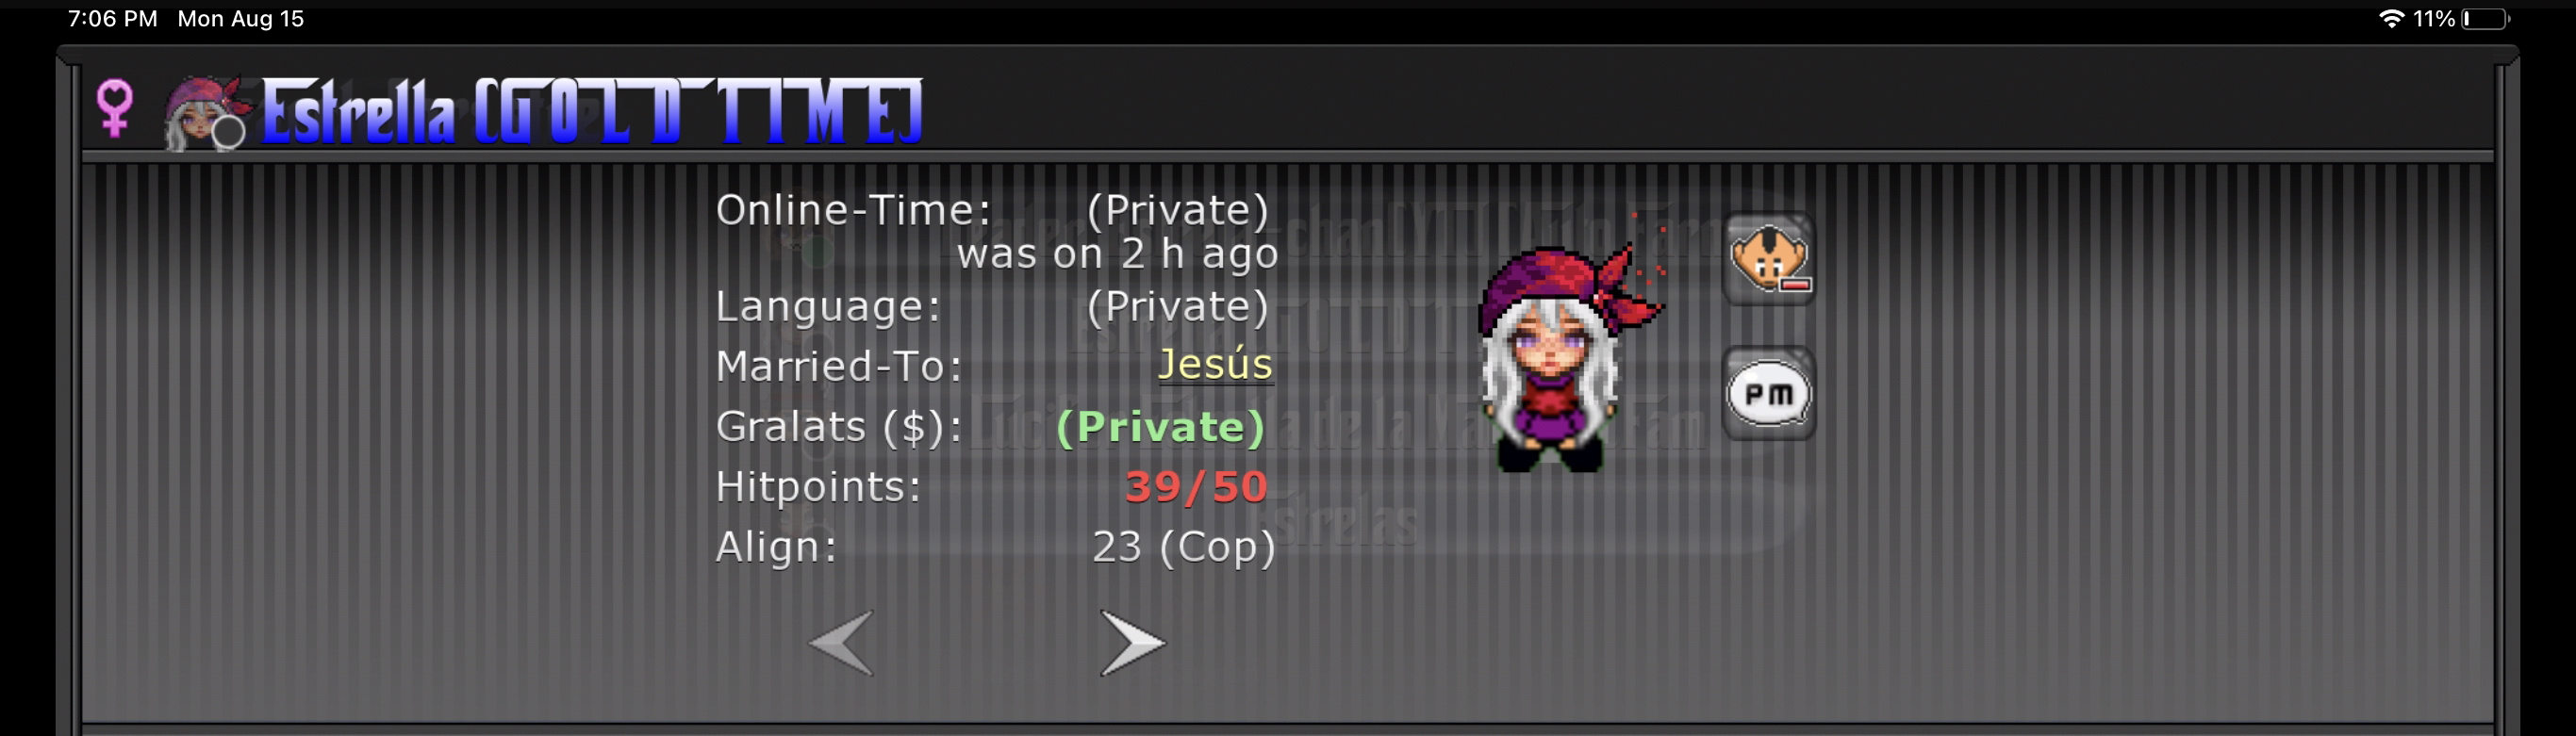
Task: Click the 23 (Cop) align value
Action: click(x=1183, y=548)
